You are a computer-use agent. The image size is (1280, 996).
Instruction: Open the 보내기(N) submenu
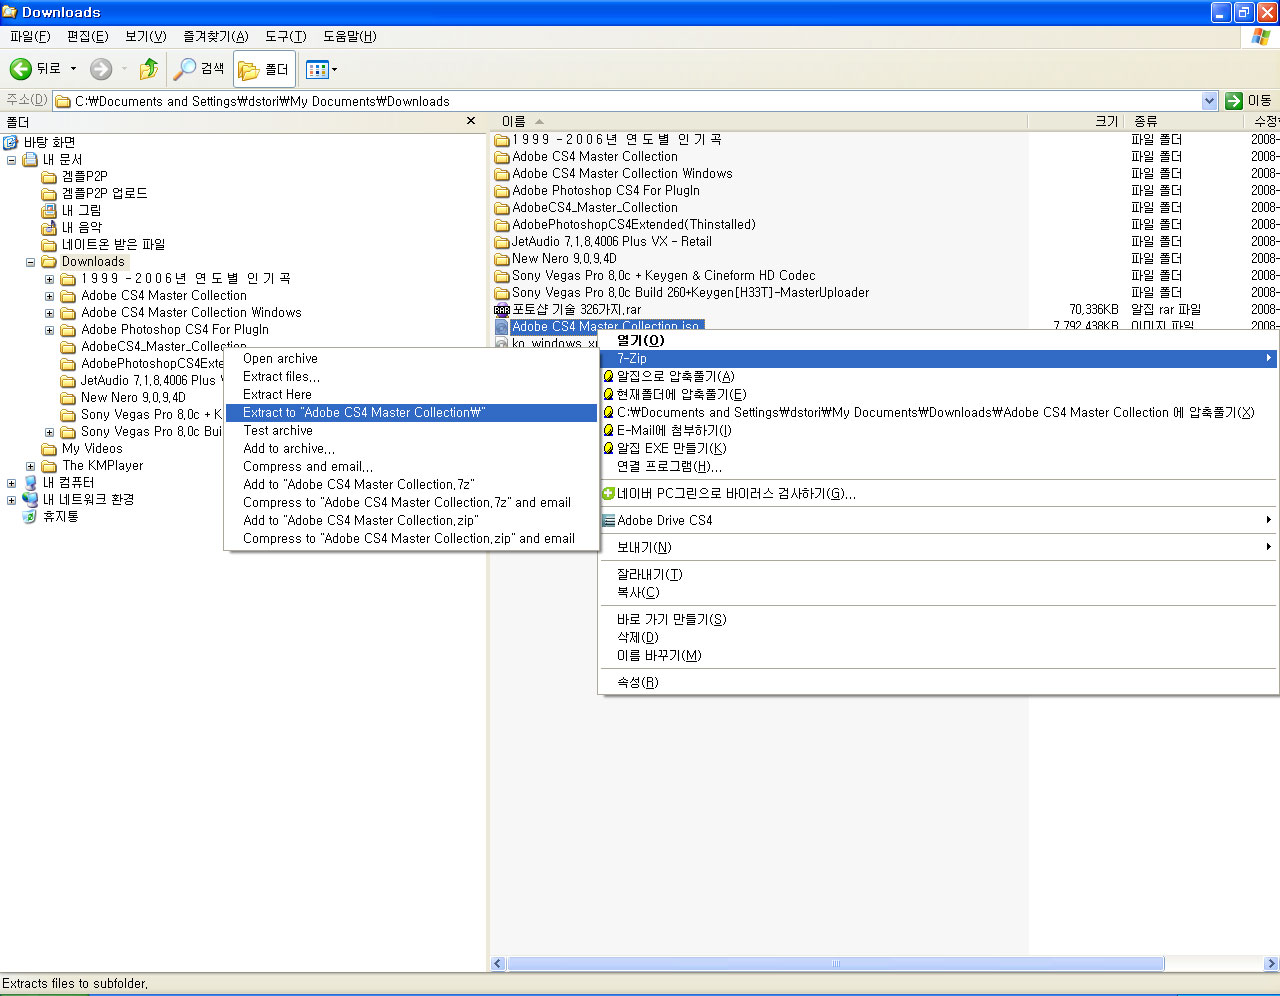coord(938,547)
